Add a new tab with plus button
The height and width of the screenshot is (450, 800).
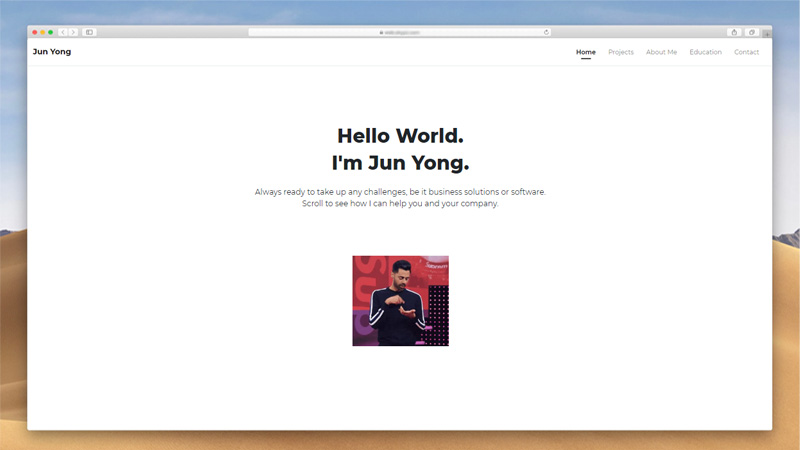(766, 33)
